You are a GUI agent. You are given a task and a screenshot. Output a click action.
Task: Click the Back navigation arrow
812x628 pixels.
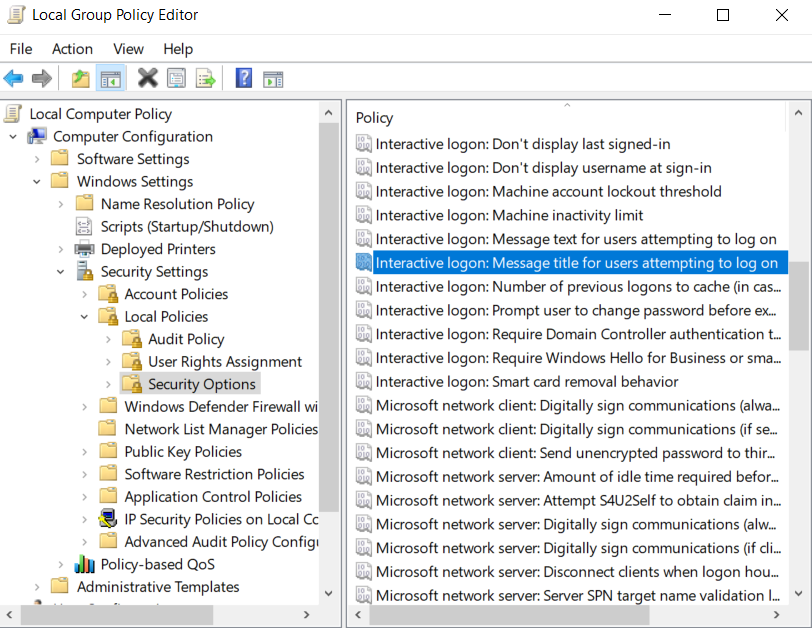pyautogui.click(x=13, y=78)
